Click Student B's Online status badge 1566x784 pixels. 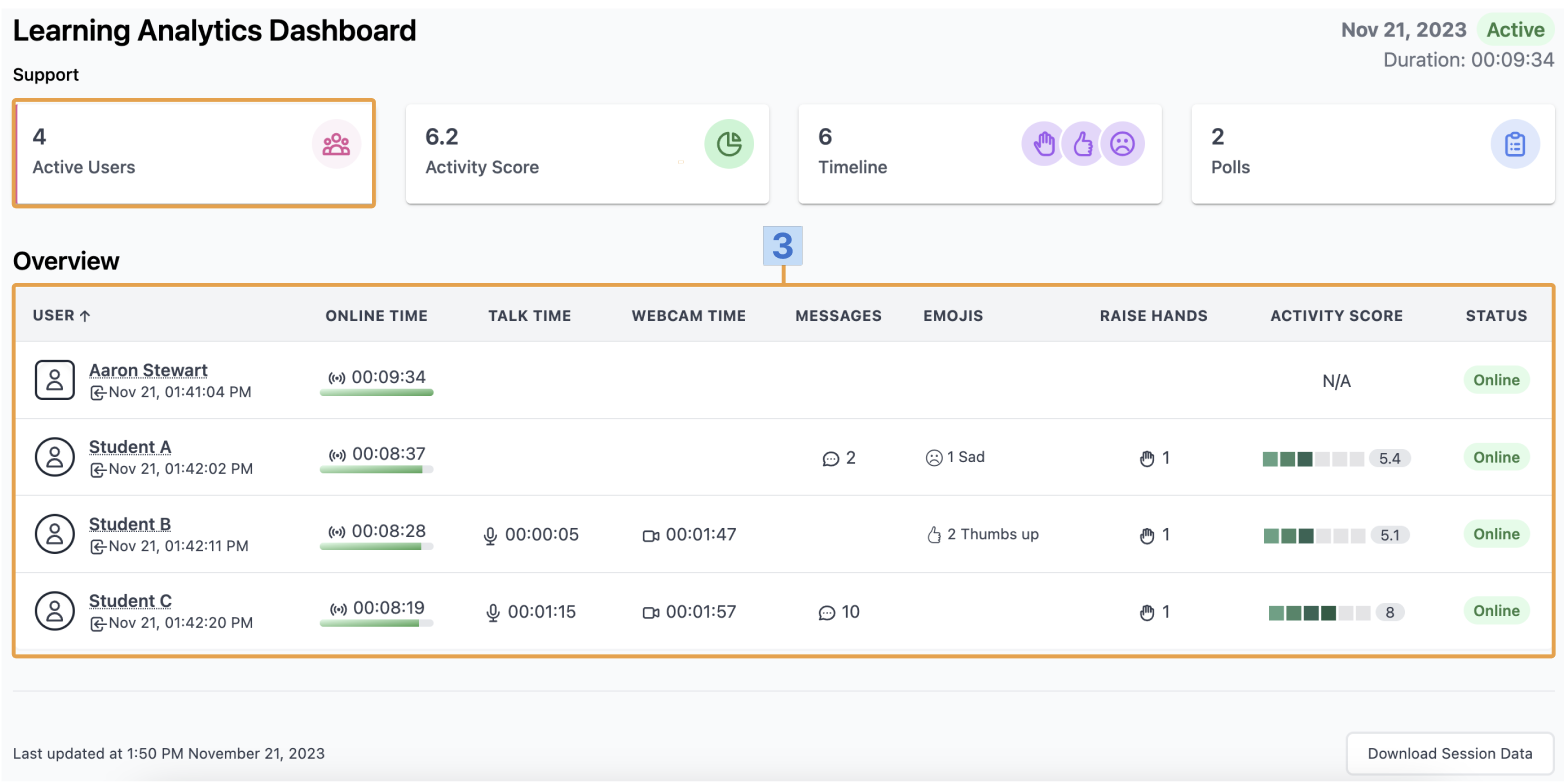click(x=1496, y=534)
